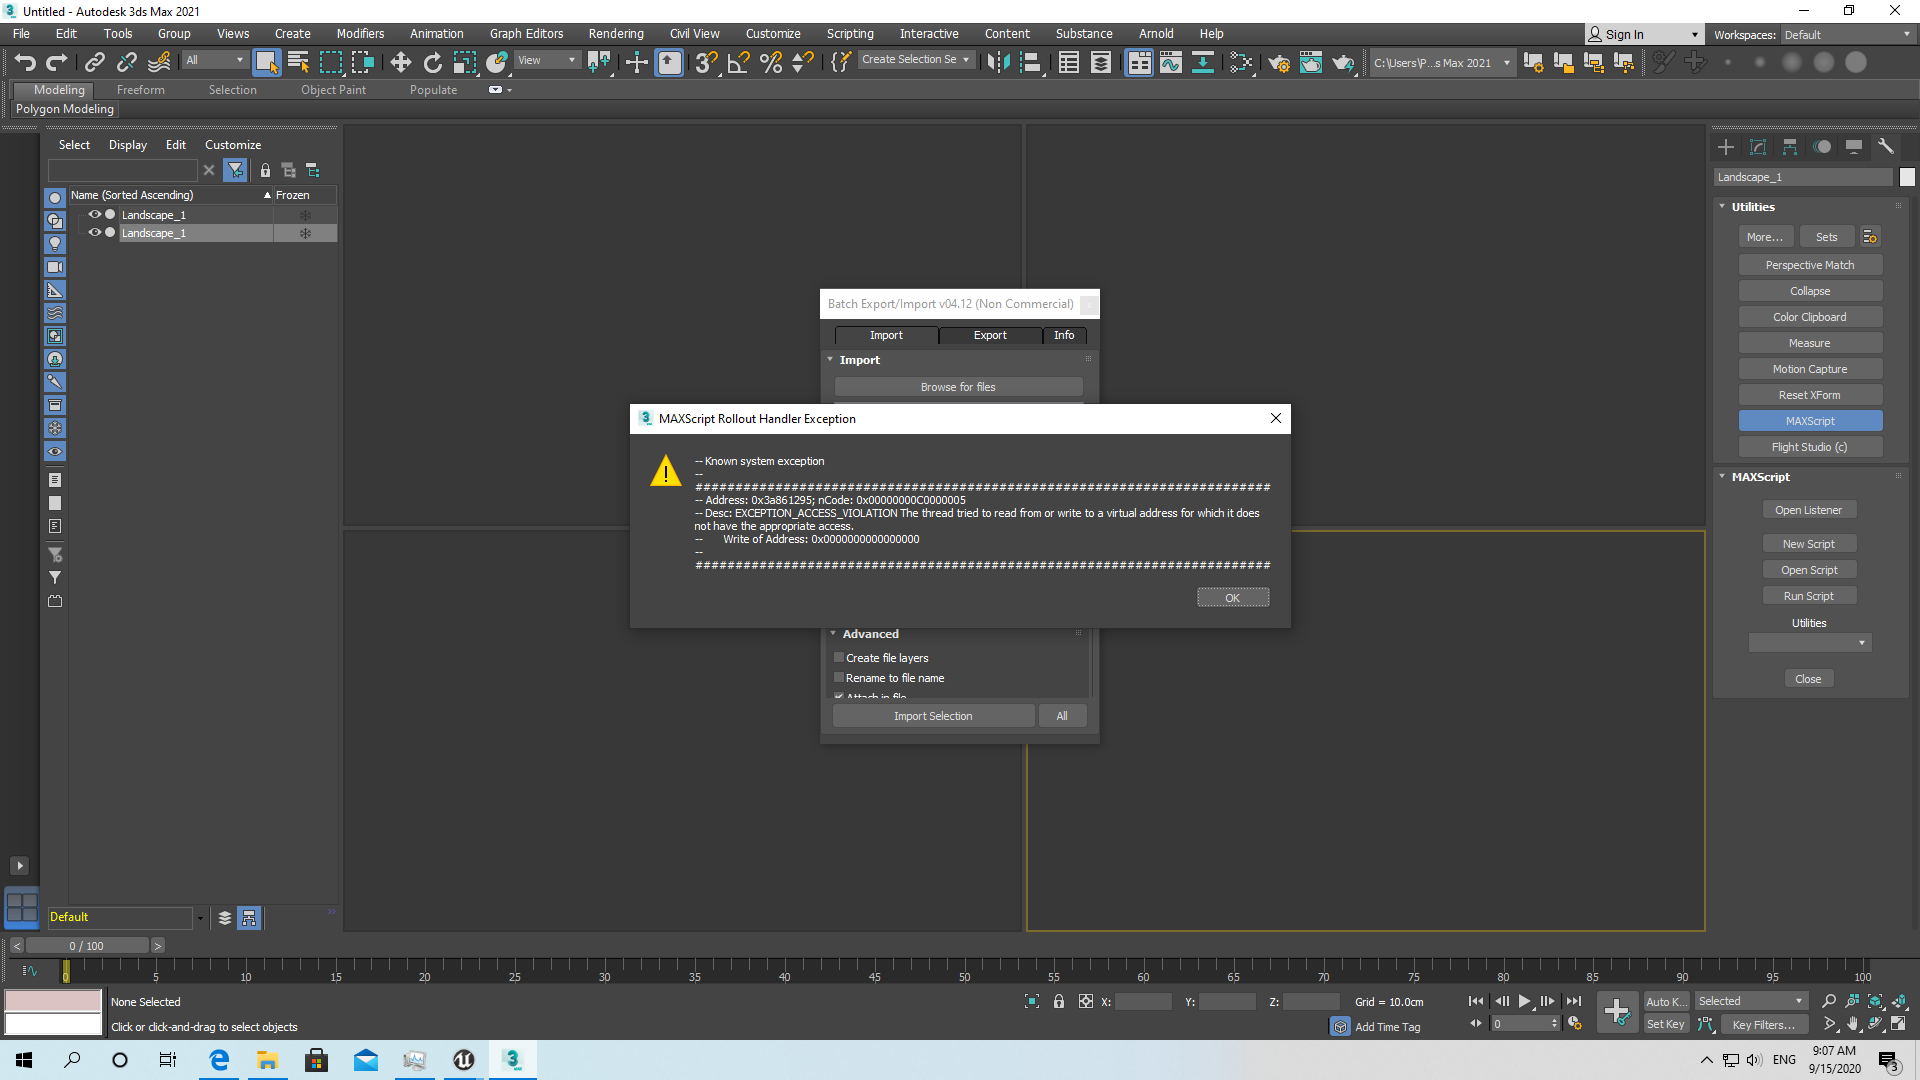Activate the Select Object tool
1920x1080 pixels.
point(266,62)
